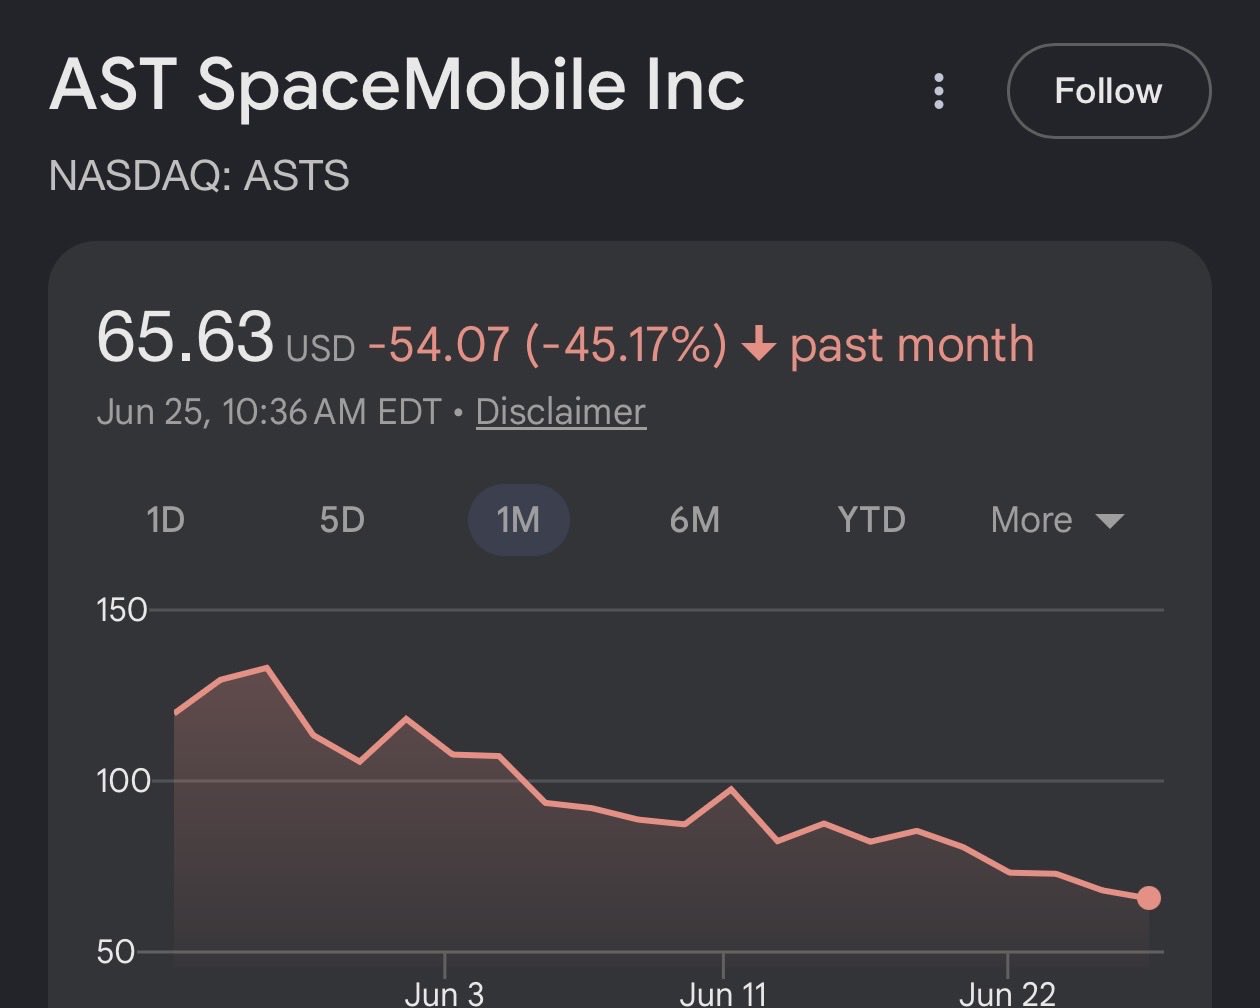Click the -54.07 (-45.17%) change text
1260x1008 pixels.
(548, 345)
